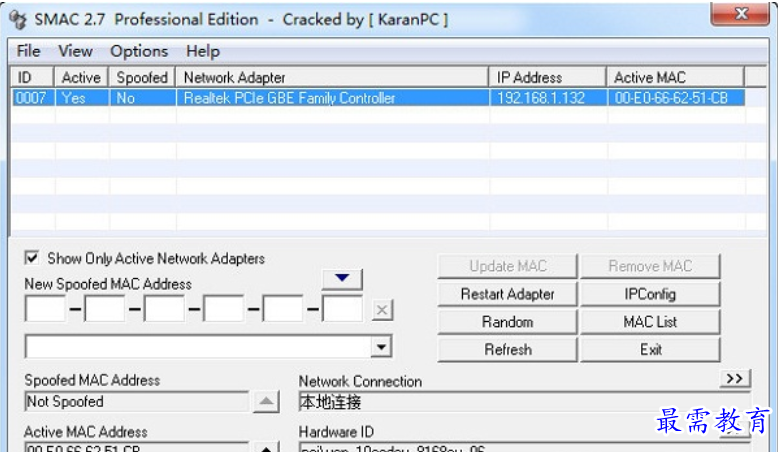Click the Not Spoofed field
Screen dimensions: 778x452
coord(136,401)
